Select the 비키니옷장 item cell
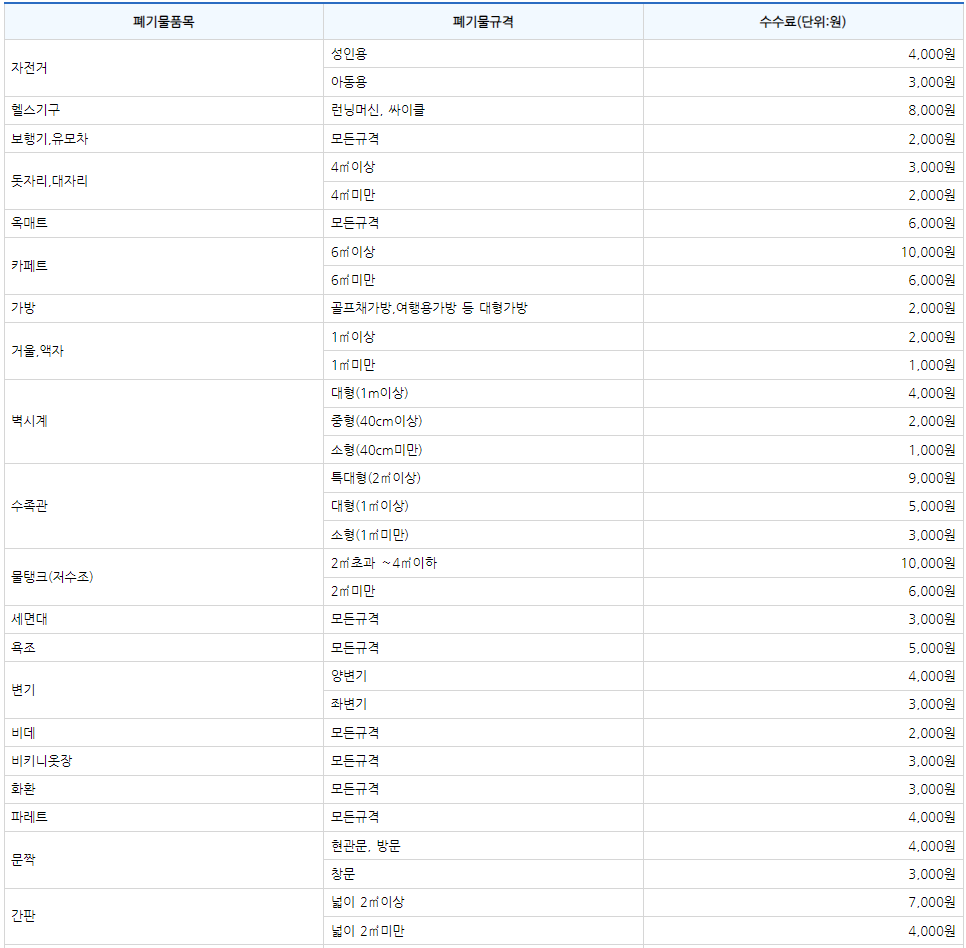 (x=164, y=761)
